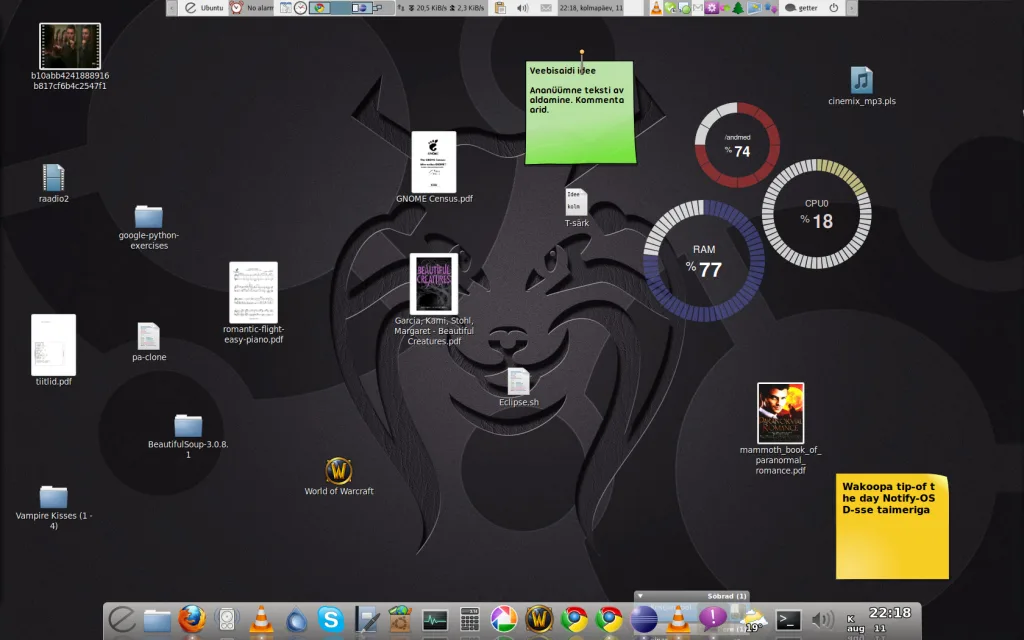This screenshot has width=1024, height=640.
Task: Click the Ubuntu logo on dock's left
Action: 122,619
